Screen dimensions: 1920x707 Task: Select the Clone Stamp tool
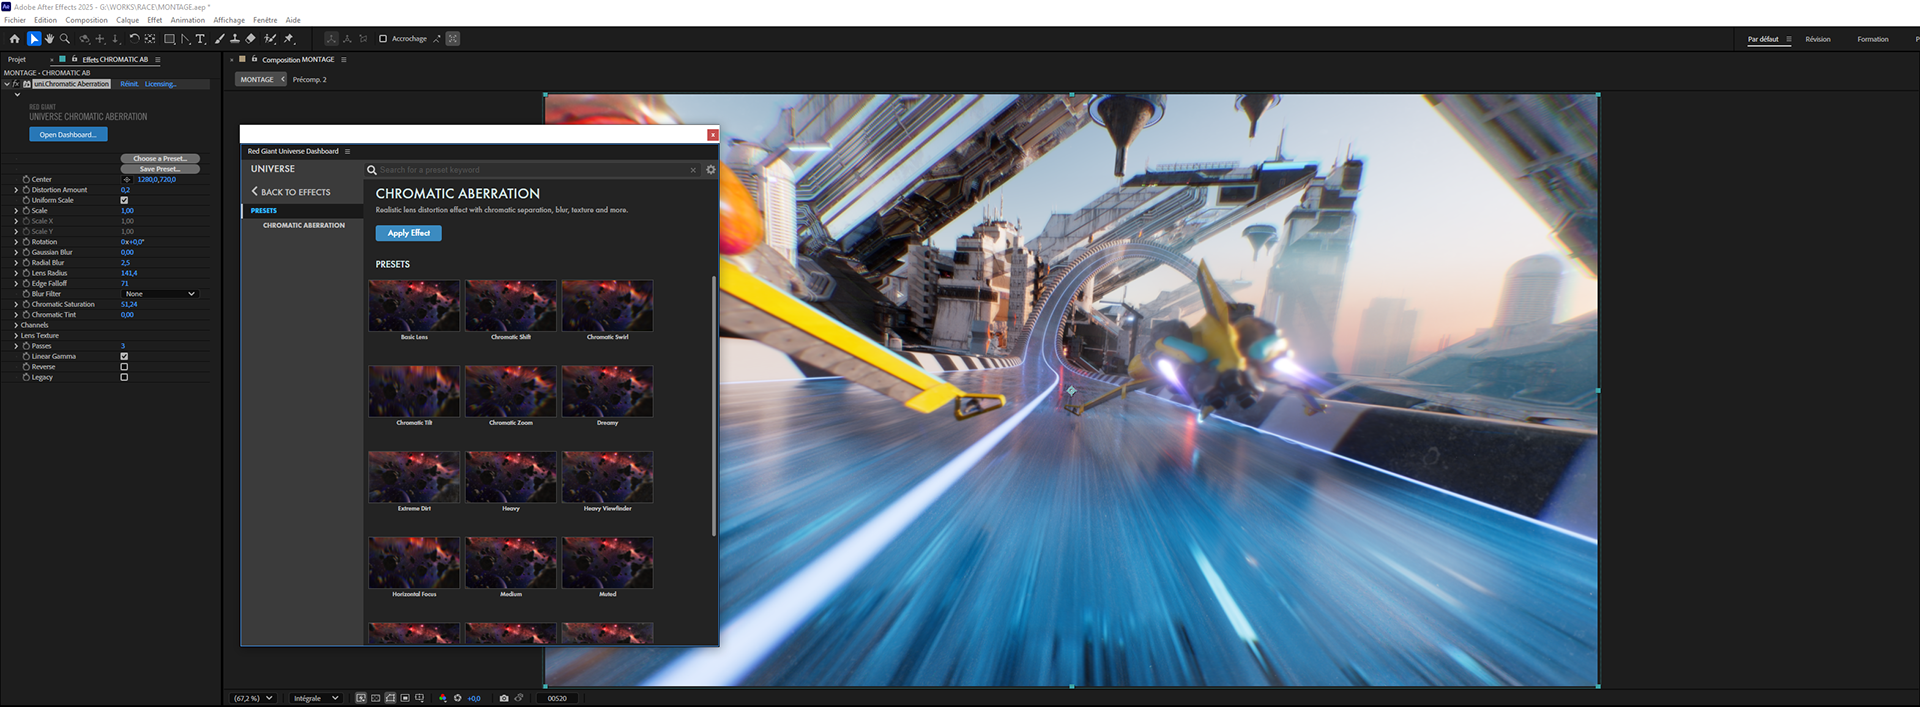tap(235, 39)
